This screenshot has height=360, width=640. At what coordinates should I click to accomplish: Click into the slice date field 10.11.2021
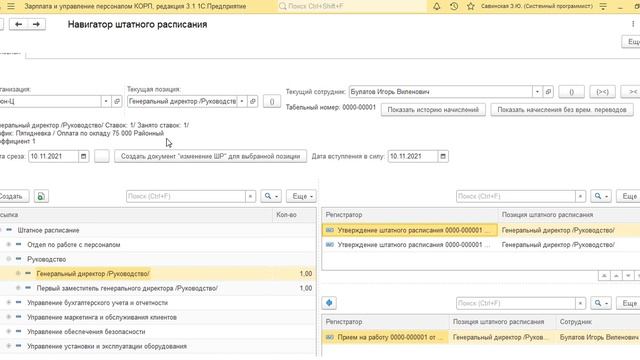[x=53, y=156]
